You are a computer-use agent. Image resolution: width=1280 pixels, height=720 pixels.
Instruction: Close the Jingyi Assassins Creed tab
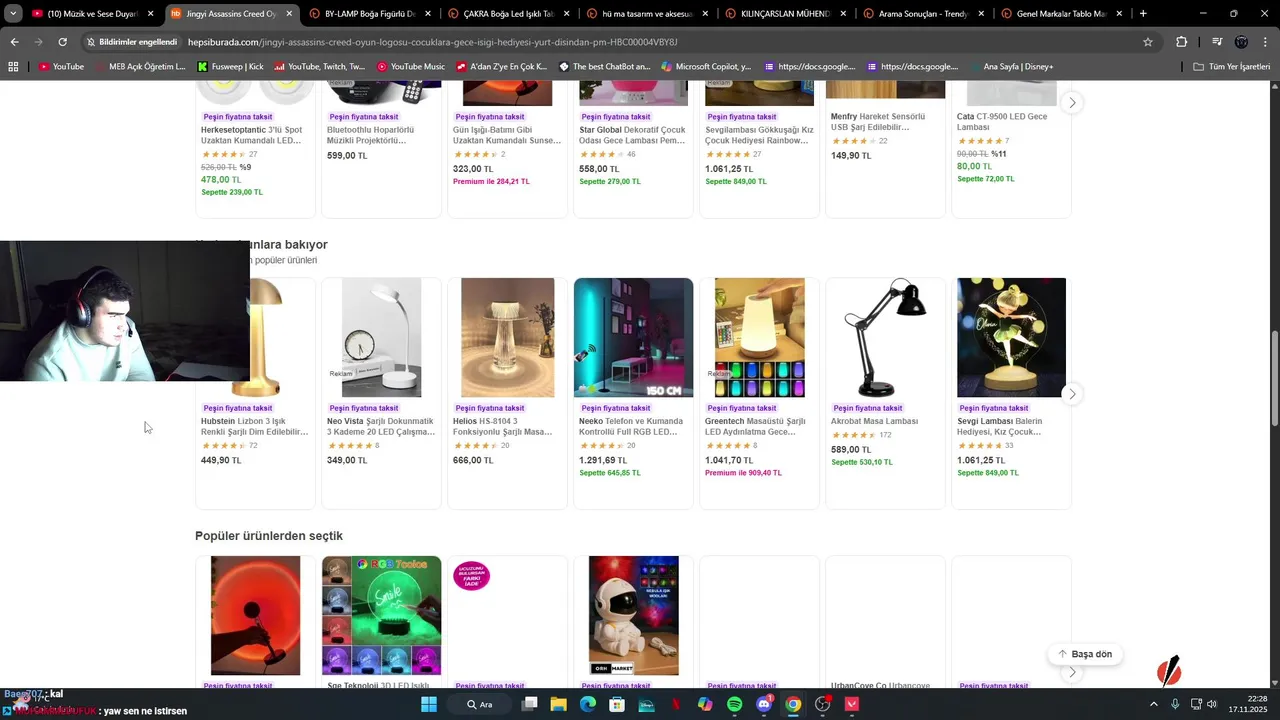289,14
